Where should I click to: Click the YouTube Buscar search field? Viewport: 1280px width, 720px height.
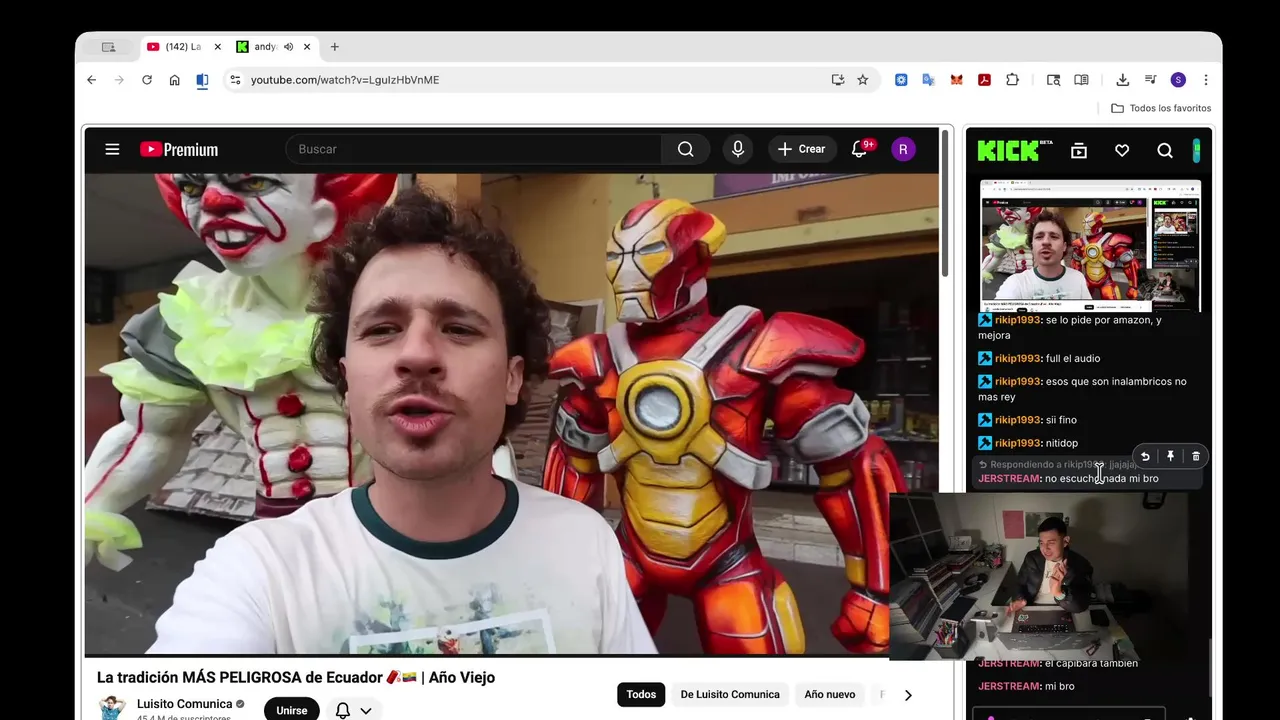pos(474,149)
